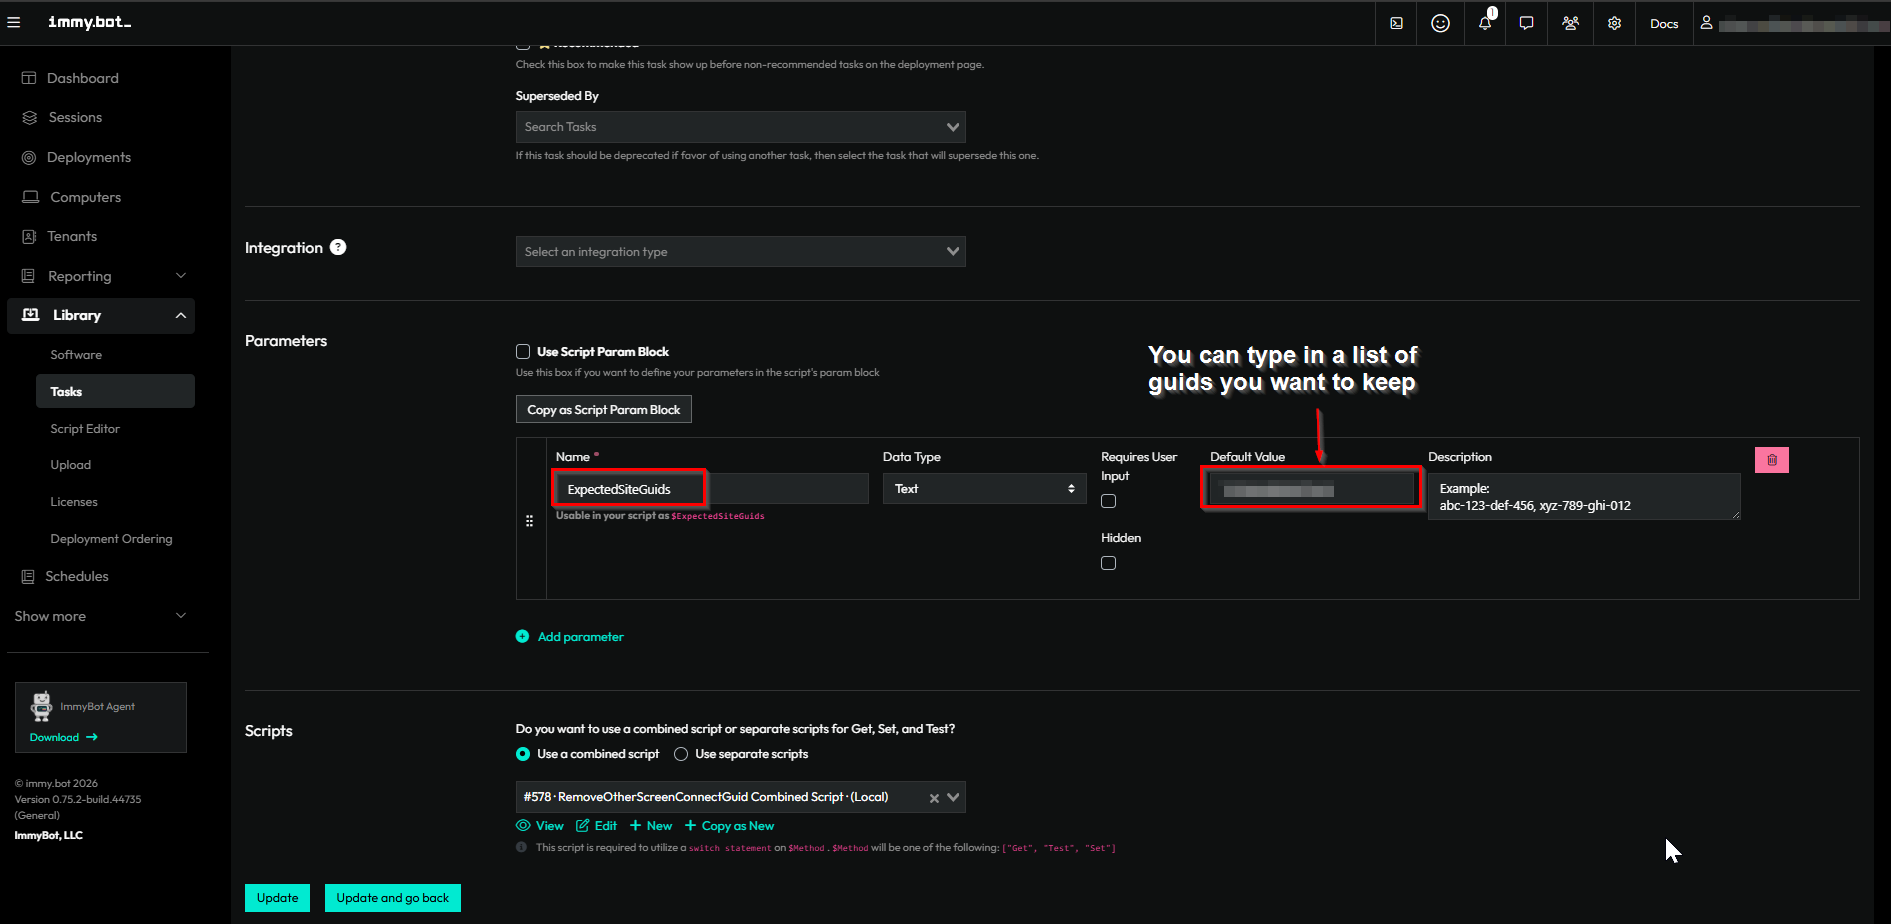The width and height of the screenshot is (1891, 924).
Task: Open the notifications bell
Action: coord(1484,23)
